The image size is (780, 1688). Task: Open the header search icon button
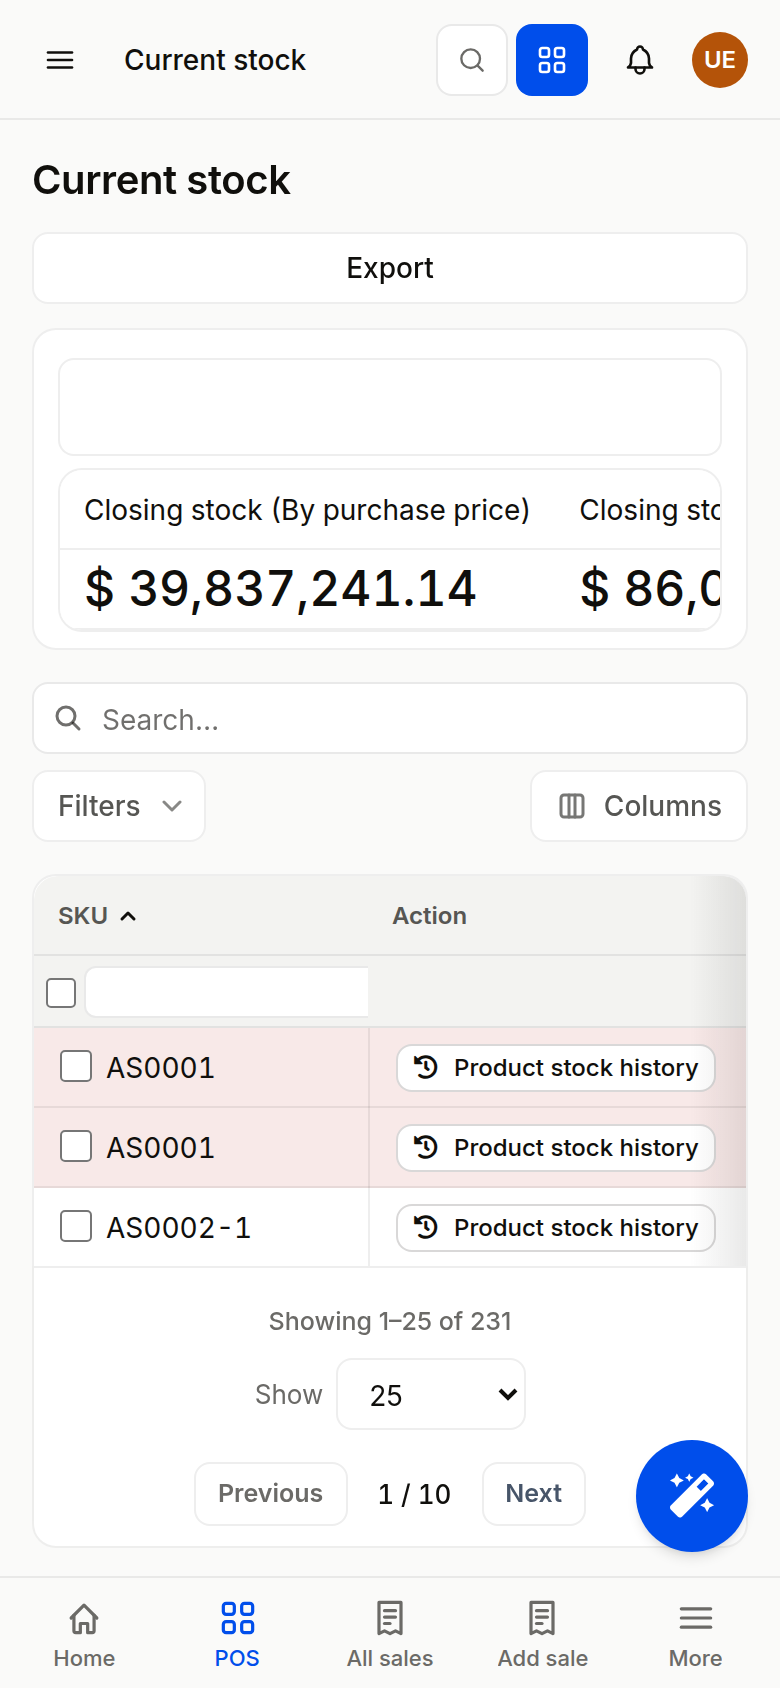tap(472, 60)
